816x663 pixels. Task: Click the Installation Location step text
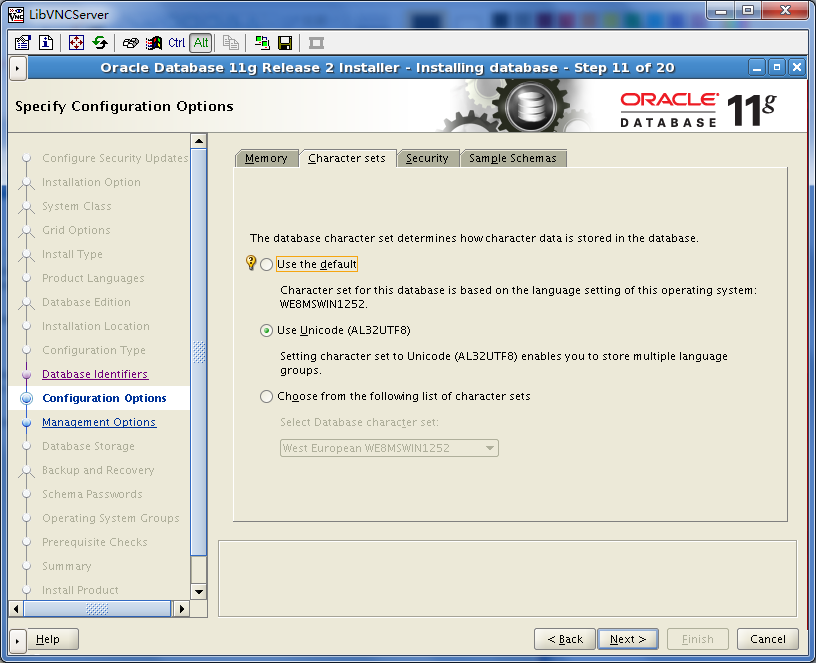click(96, 326)
